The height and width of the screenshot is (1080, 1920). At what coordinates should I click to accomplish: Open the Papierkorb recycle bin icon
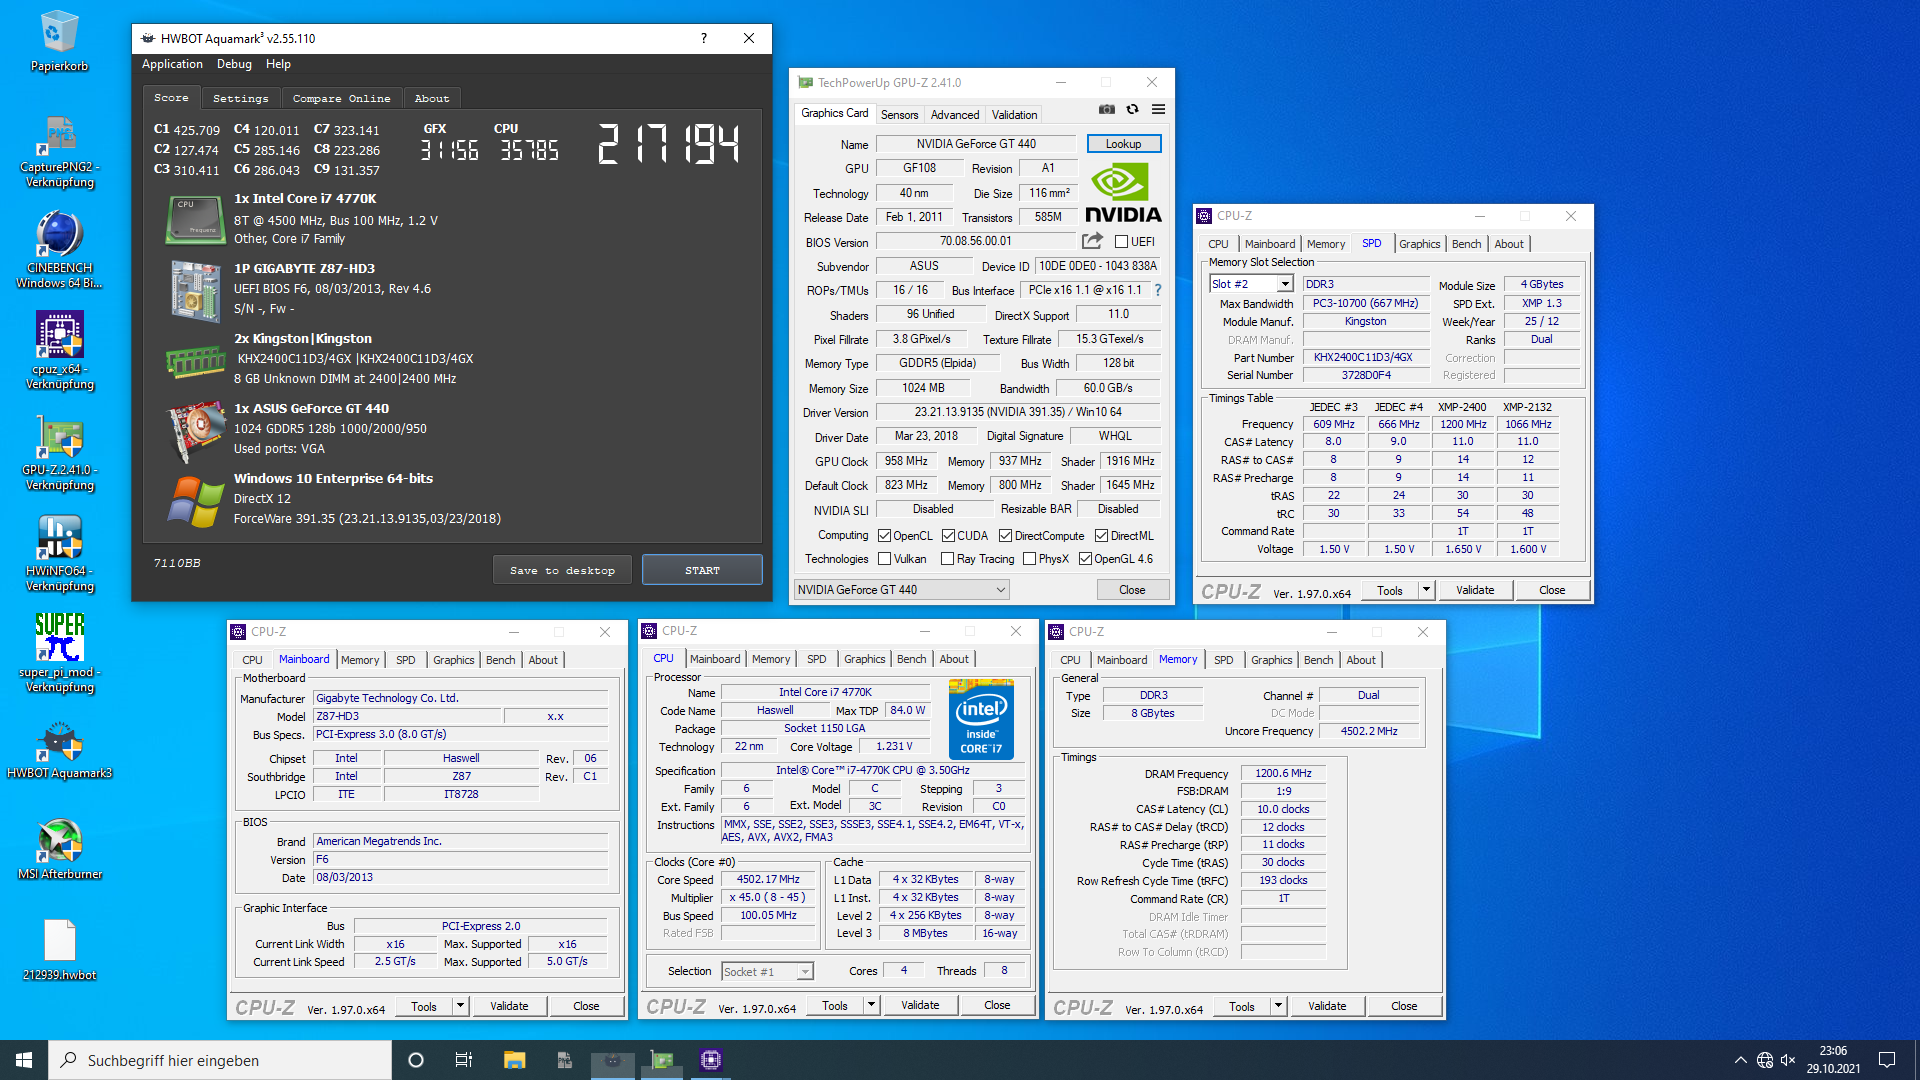tap(59, 41)
